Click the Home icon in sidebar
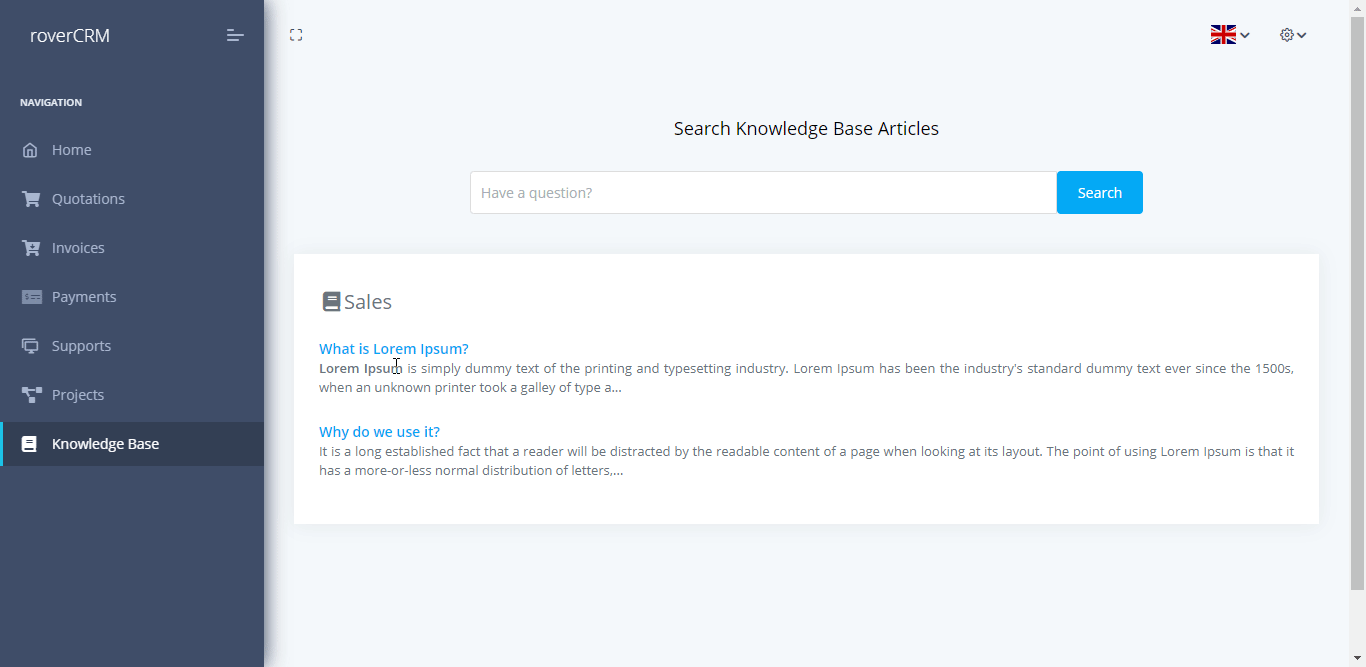 click(x=30, y=150)
